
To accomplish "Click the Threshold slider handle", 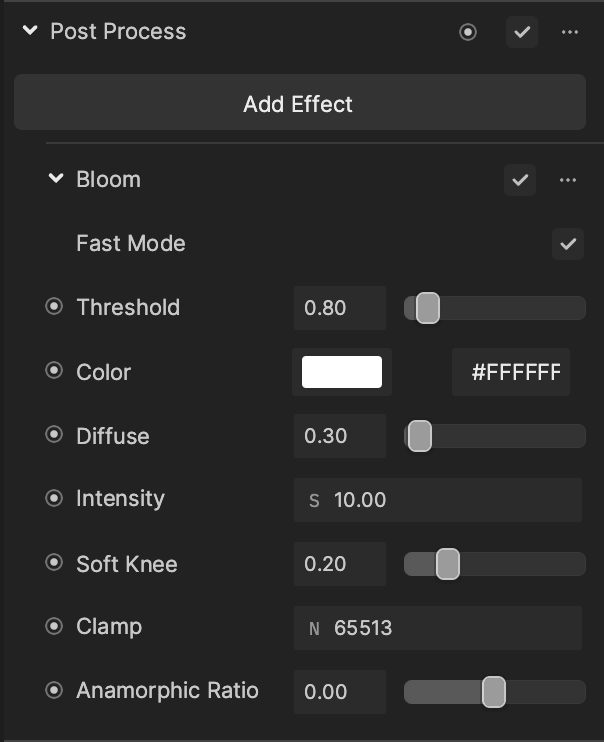I will pos(427,308).
